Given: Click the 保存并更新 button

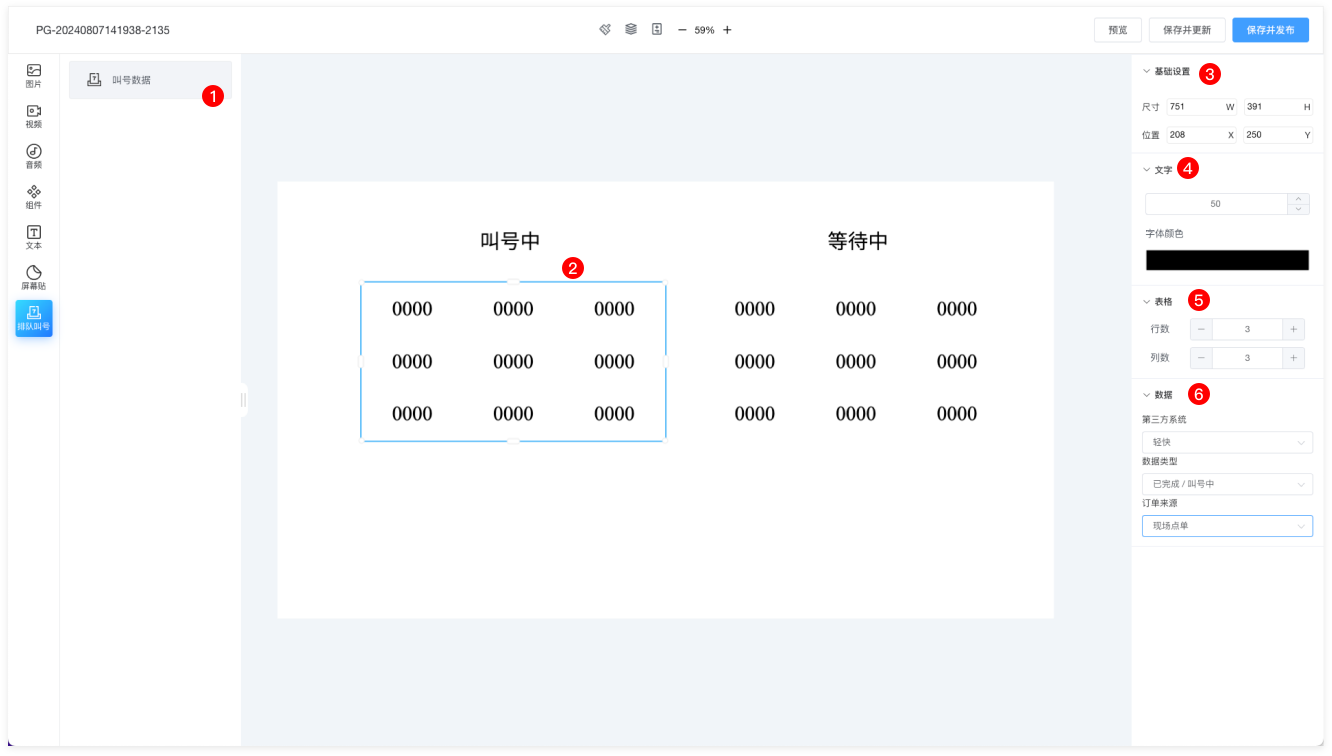Looking at the screenshot, I should click(x=1187, y=30).
